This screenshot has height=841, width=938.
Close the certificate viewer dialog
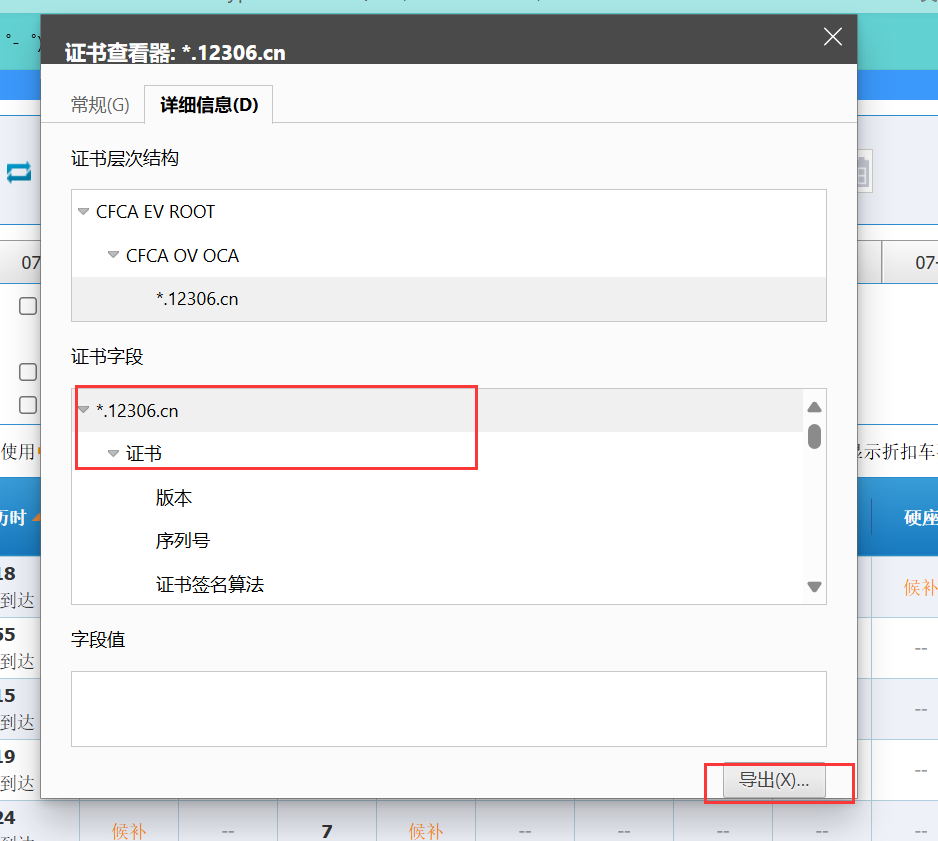(x=832, y=36)
